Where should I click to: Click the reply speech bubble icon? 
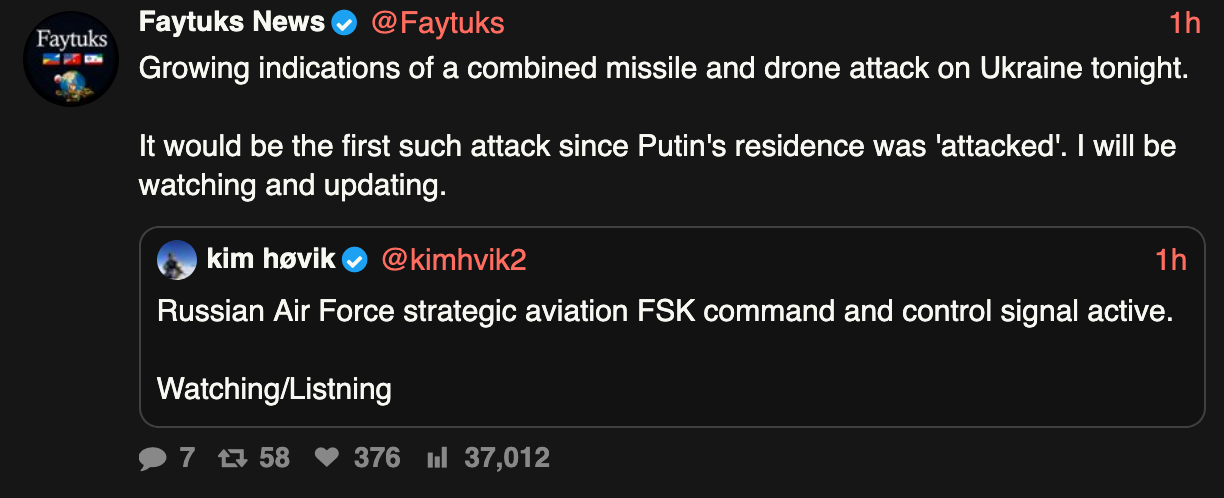[x=153, y=458]
